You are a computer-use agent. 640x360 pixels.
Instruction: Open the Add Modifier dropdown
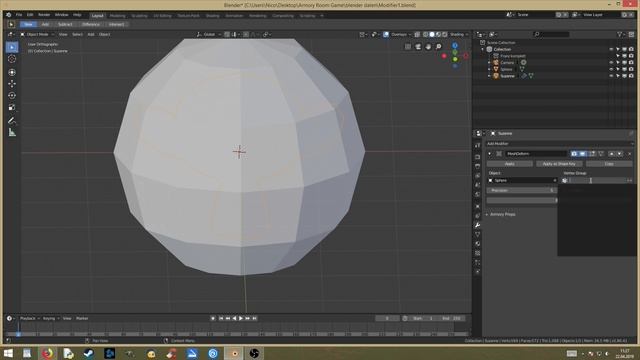(559, 144)
